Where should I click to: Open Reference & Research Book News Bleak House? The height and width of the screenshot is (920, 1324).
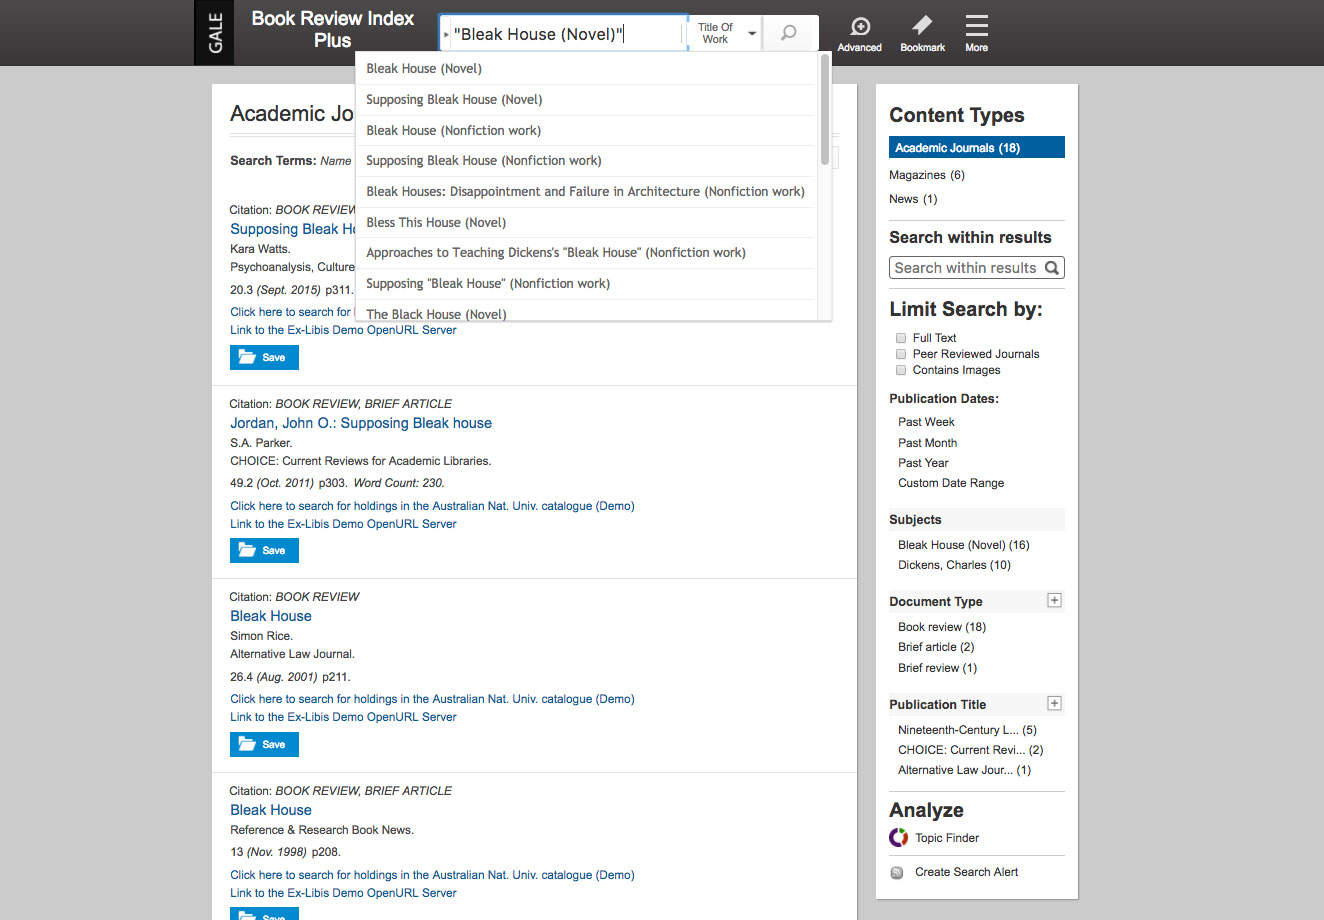271,810
